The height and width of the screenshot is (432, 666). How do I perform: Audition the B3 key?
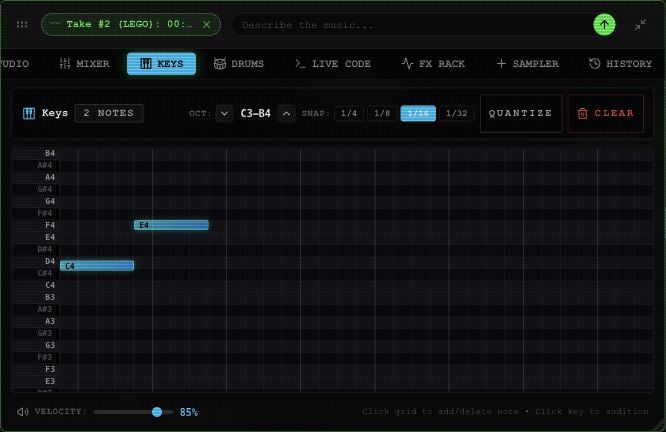pos(36,297)
